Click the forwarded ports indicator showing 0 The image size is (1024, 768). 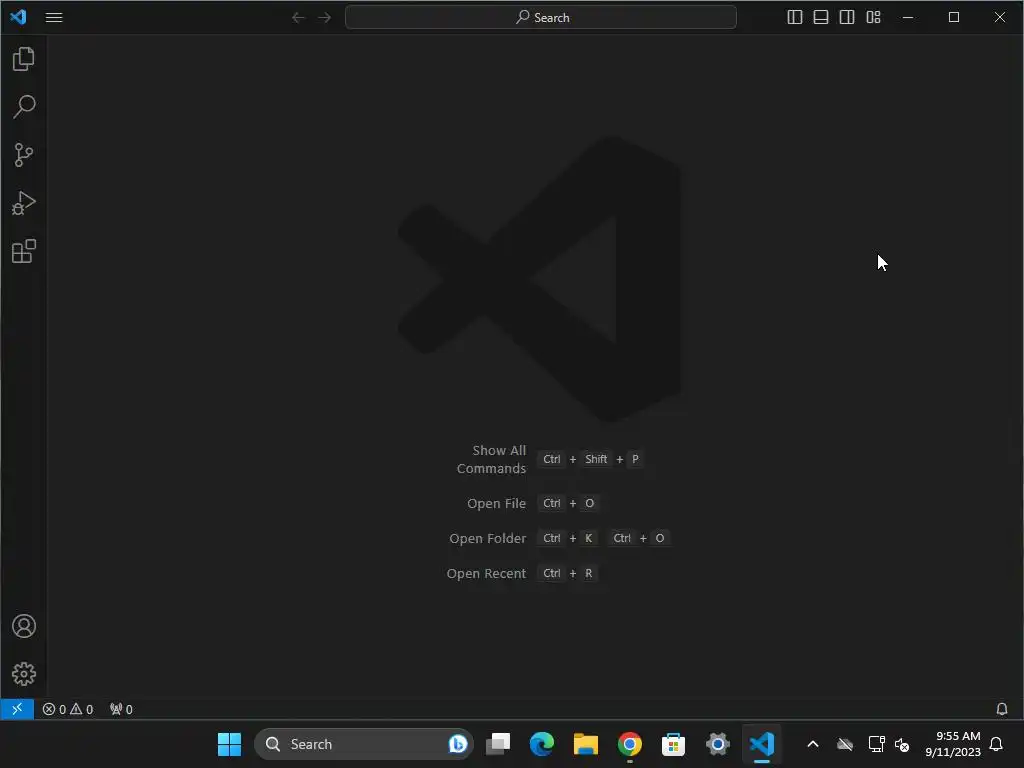[x=121, y=709]
